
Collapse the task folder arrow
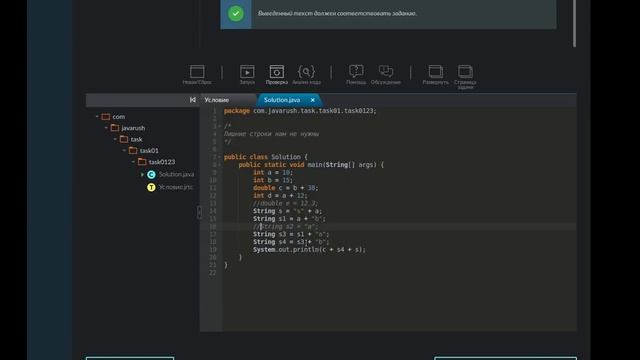click(115, 139)
